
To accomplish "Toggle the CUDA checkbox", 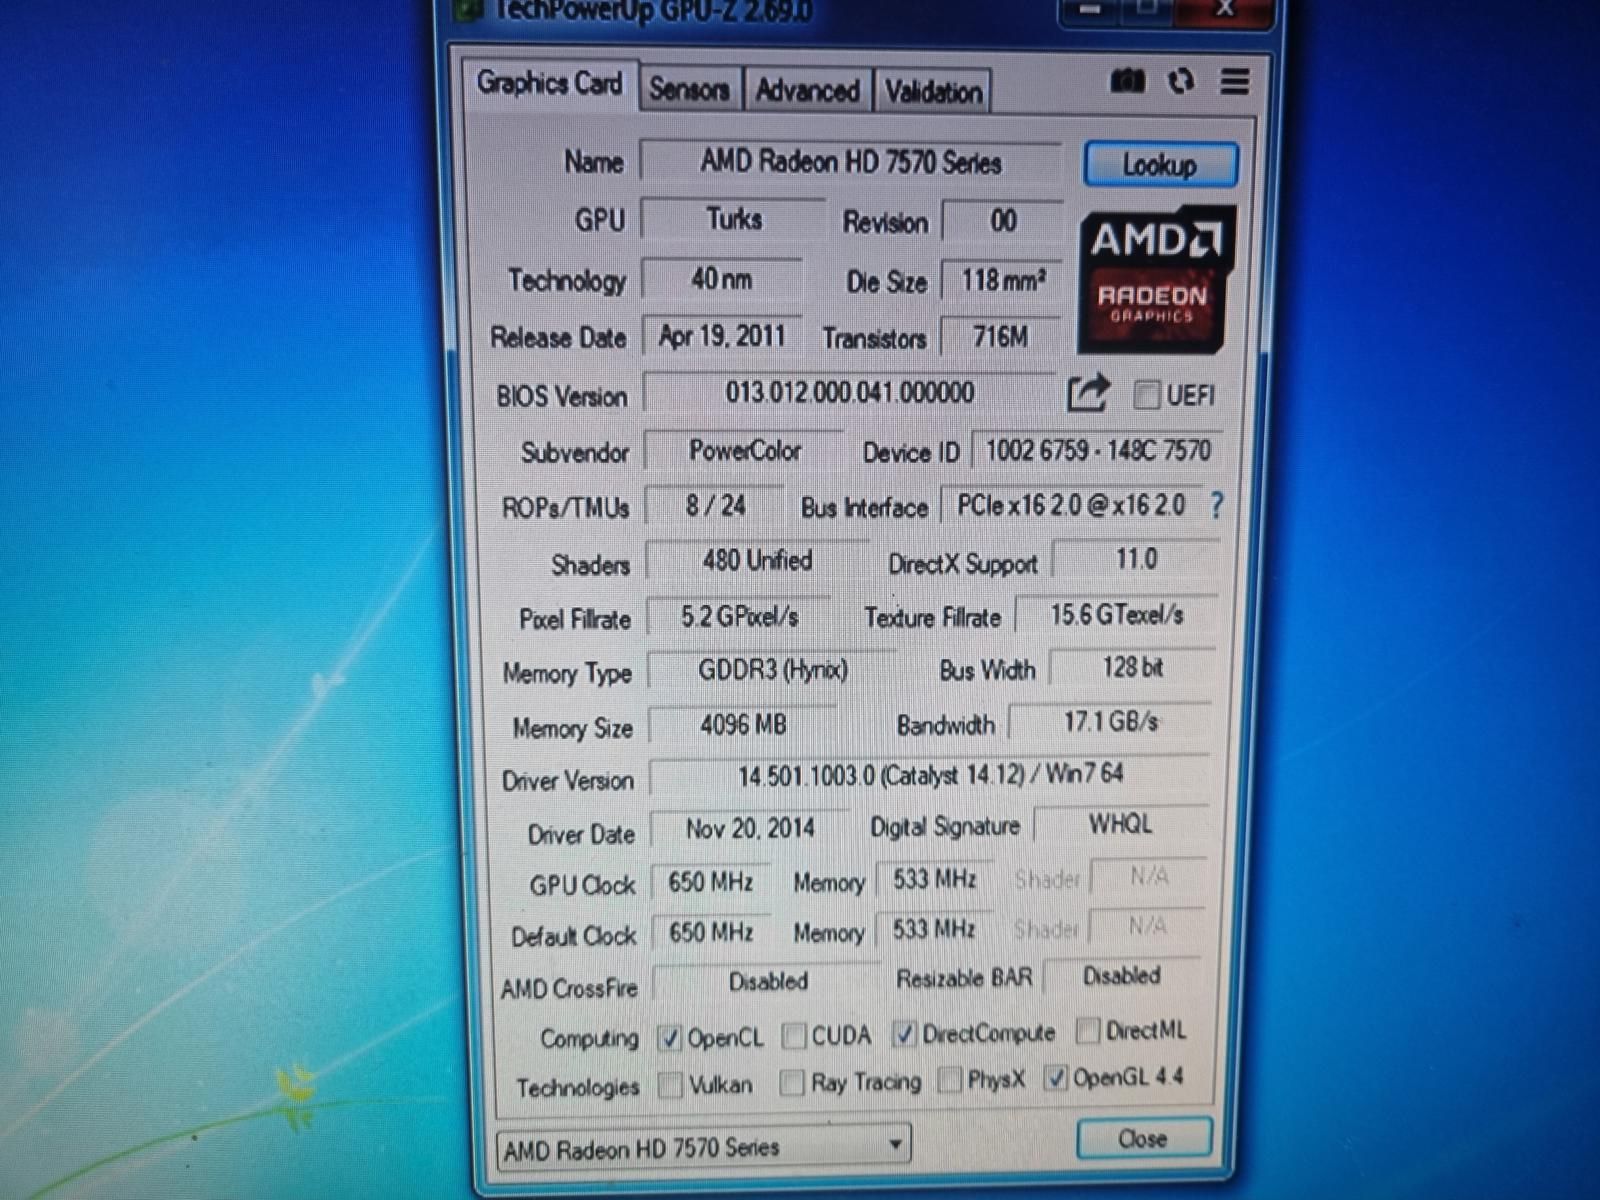I will 794,1036.
